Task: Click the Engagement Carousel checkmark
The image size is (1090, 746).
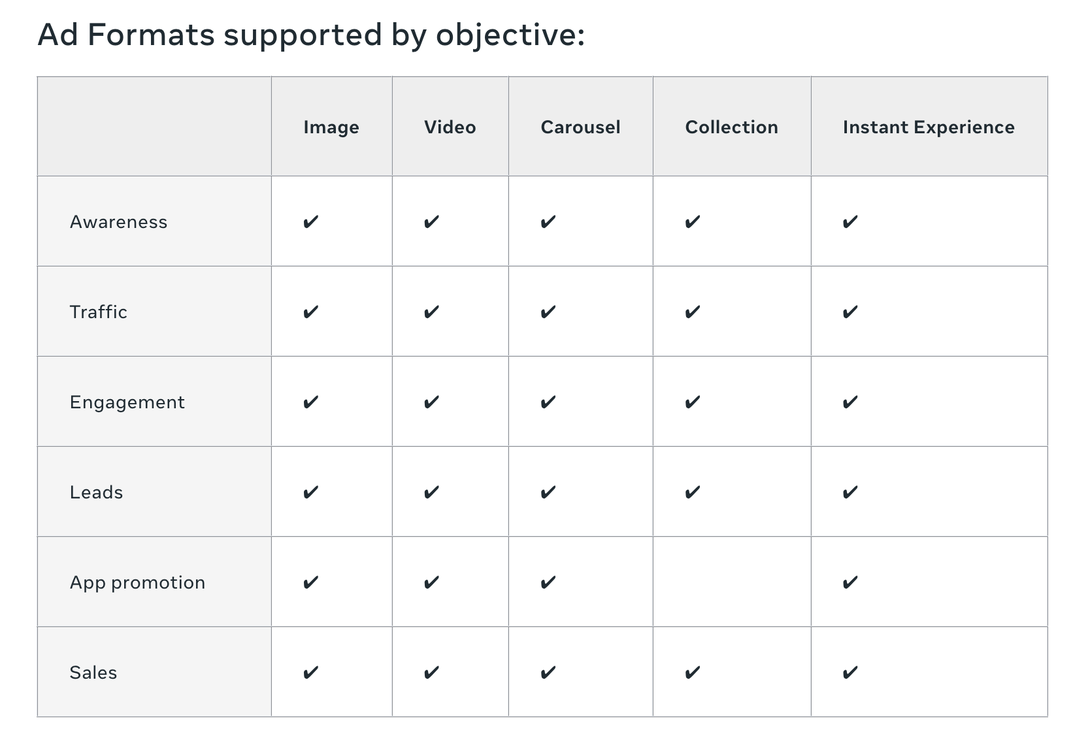Action: pos(547,402)
